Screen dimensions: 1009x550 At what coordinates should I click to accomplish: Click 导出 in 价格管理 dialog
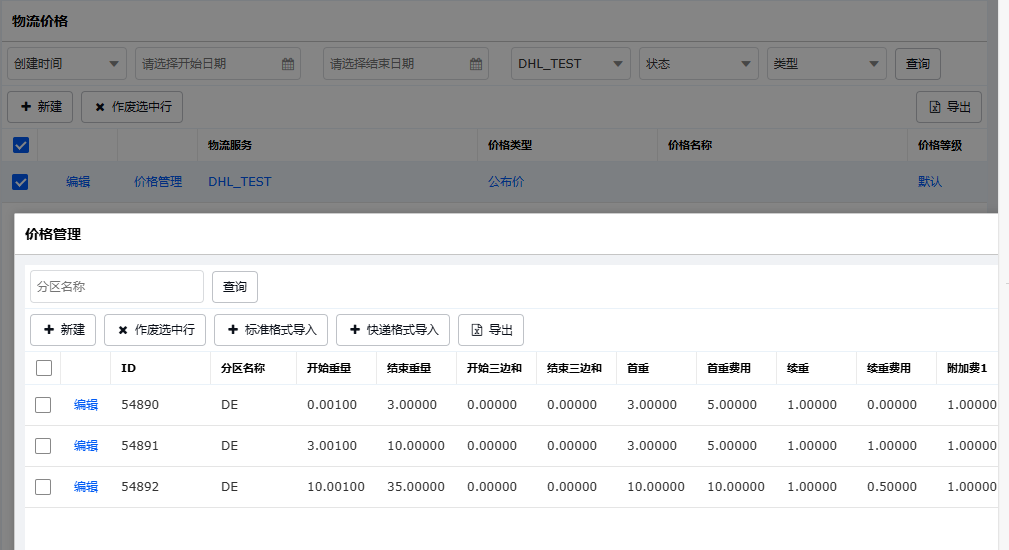491,330
